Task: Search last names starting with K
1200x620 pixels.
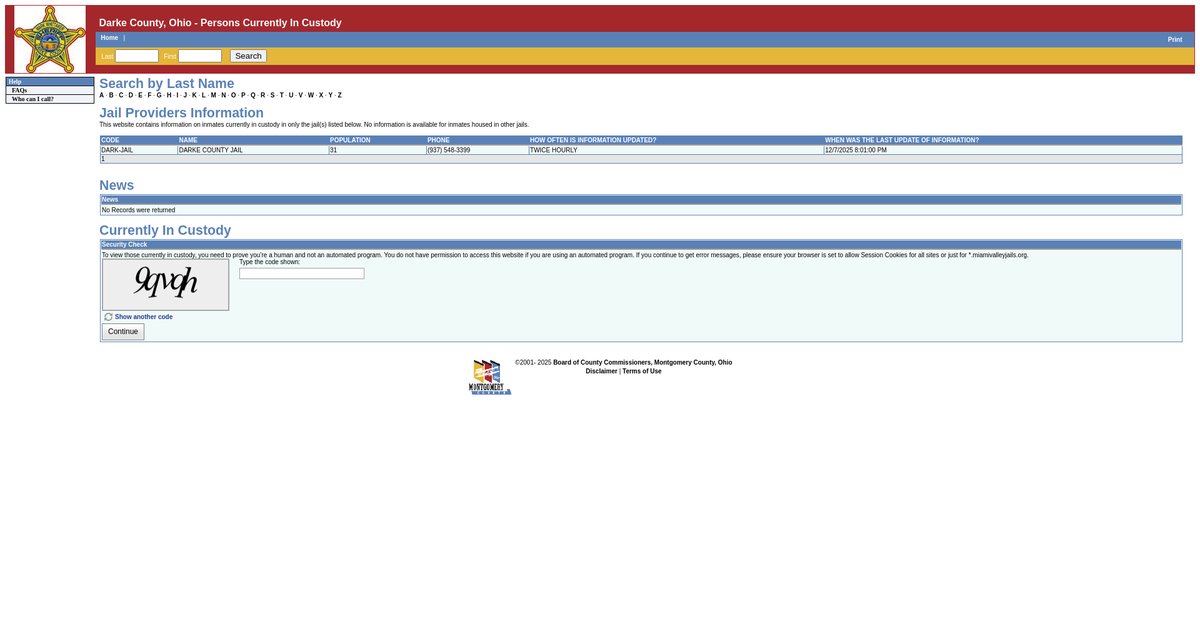Action: (194, 95)
